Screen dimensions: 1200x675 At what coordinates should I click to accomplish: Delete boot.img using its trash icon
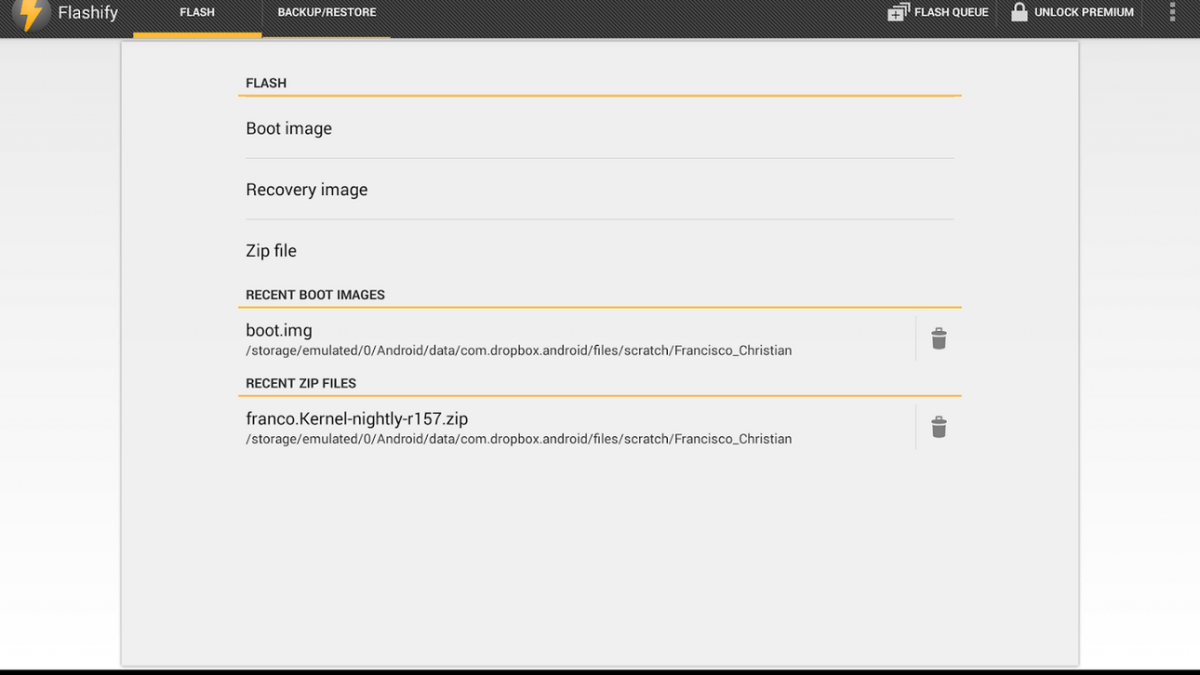tap(938, 339)
